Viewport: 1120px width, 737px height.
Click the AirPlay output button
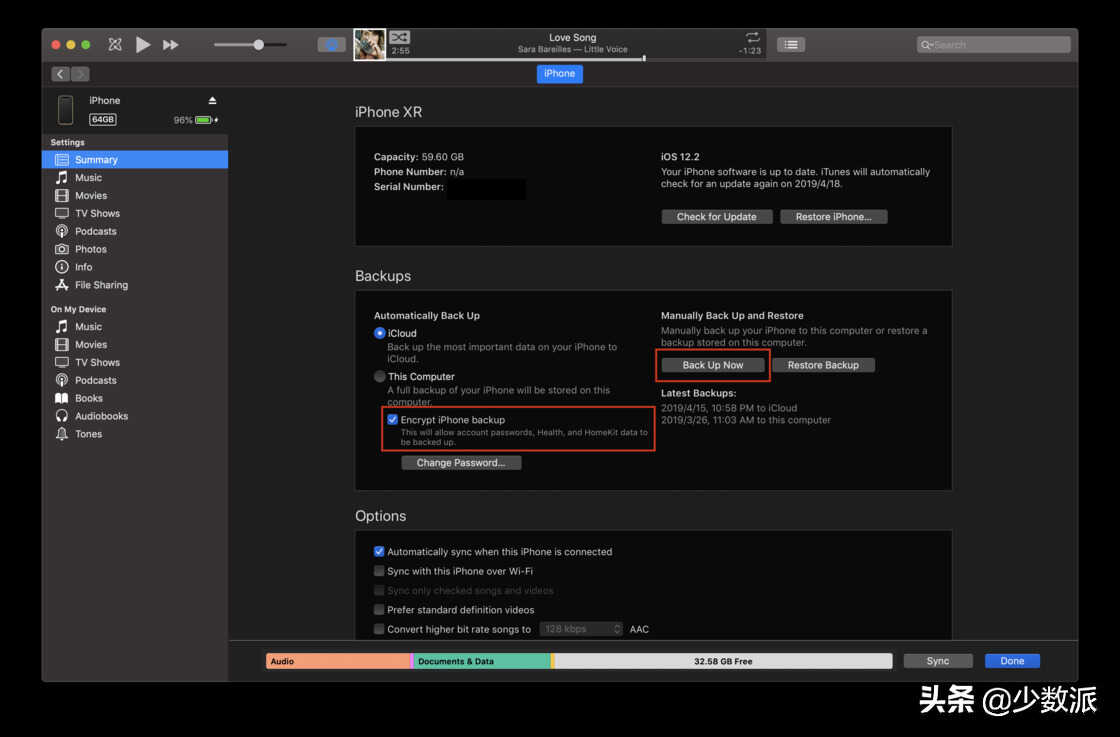pos(331,44)
